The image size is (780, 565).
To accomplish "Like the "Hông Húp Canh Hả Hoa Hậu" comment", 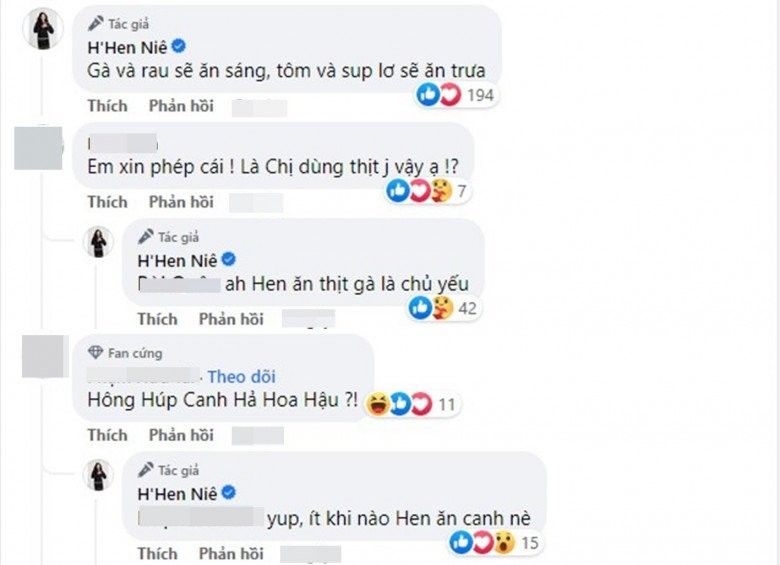I will pos(107,435).
